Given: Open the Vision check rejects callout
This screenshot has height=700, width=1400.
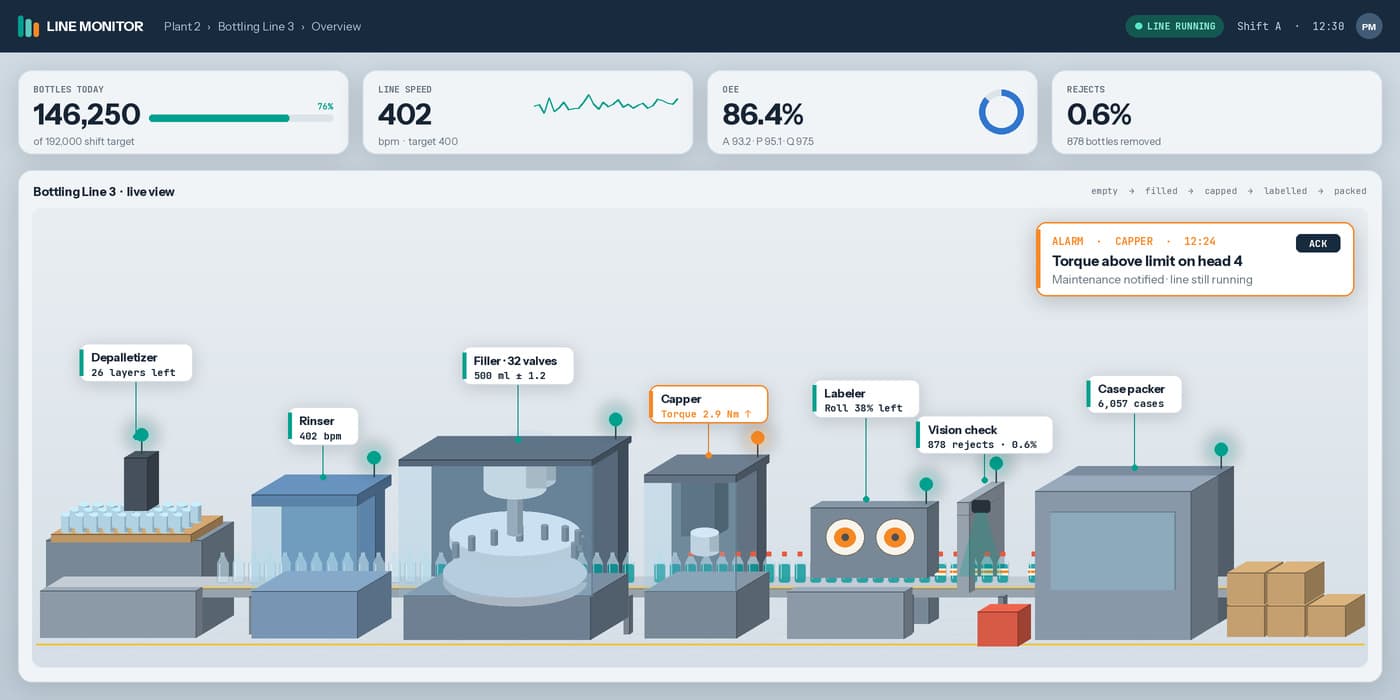Looking at the screenshot, I should pyautogui.click(x=985, y=436).
